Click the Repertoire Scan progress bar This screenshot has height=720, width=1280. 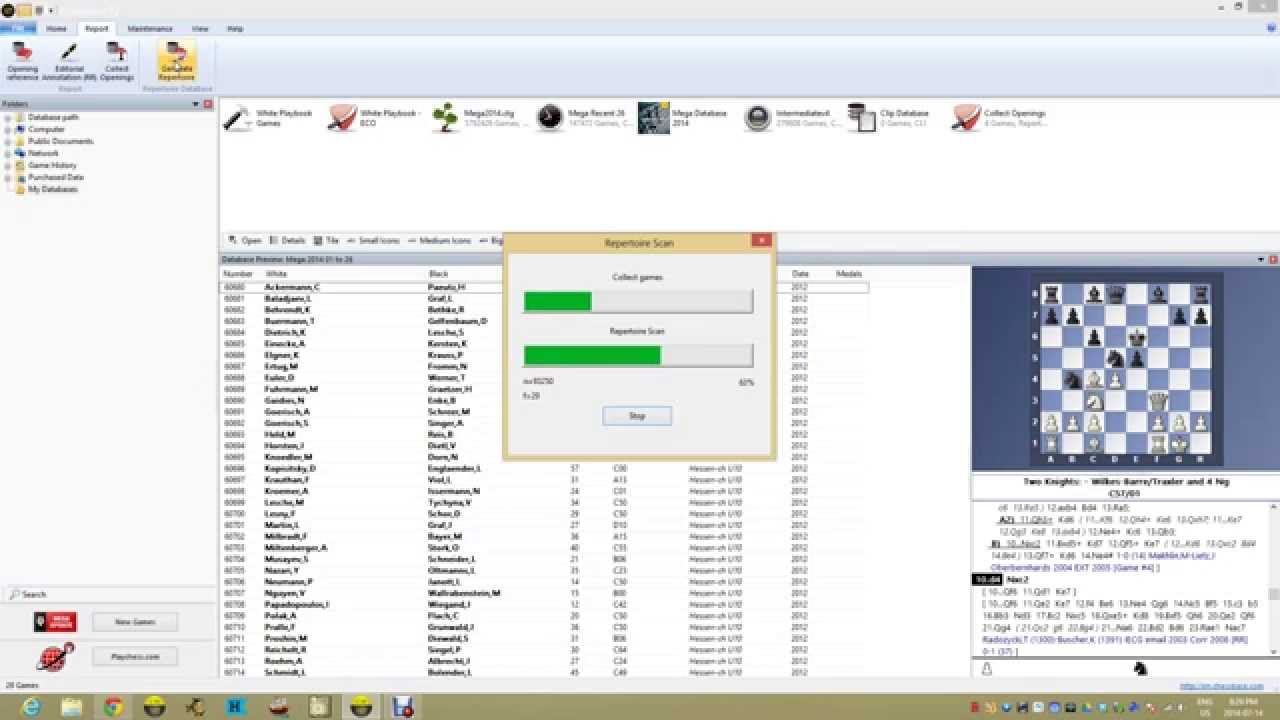tap(638, 355)
